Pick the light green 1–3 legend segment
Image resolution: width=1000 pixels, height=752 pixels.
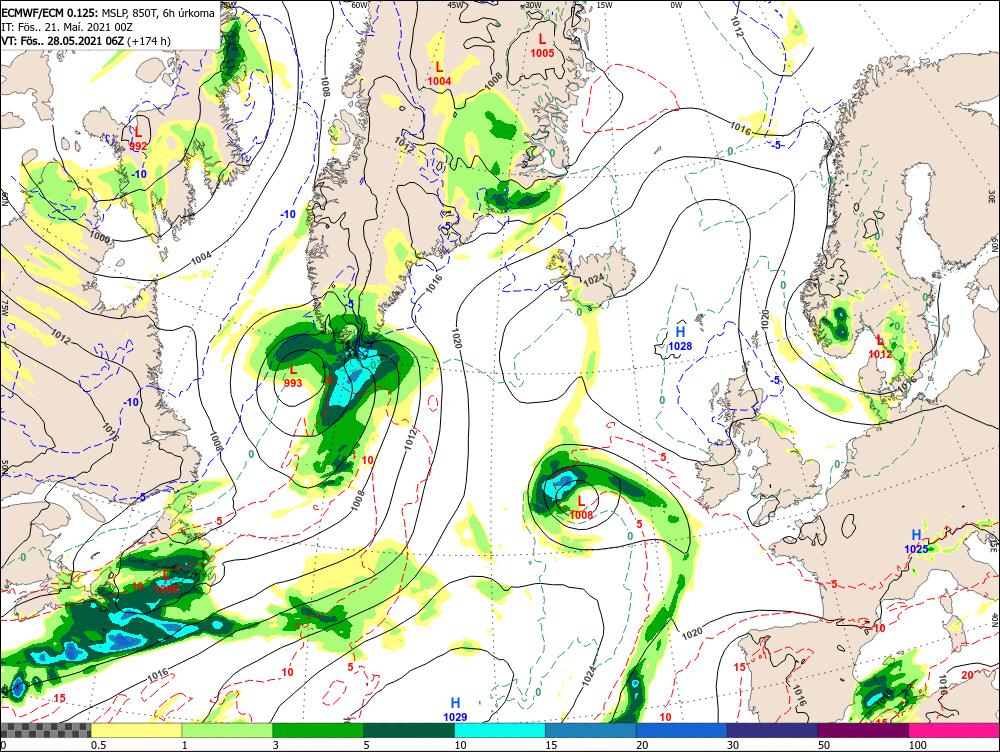tap(227, 730)
